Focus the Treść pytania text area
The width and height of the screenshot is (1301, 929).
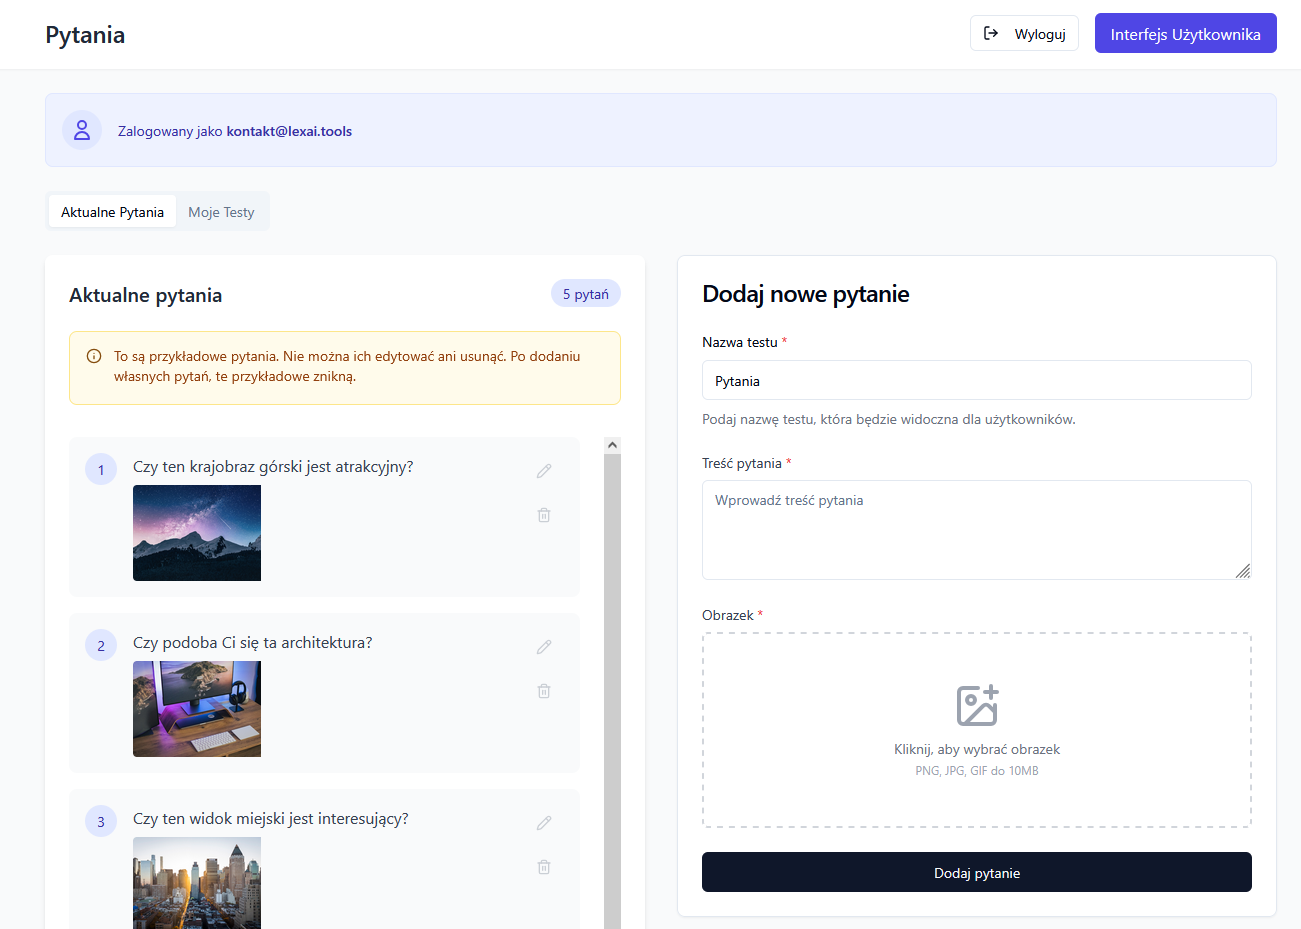click(x=976, y=530)
